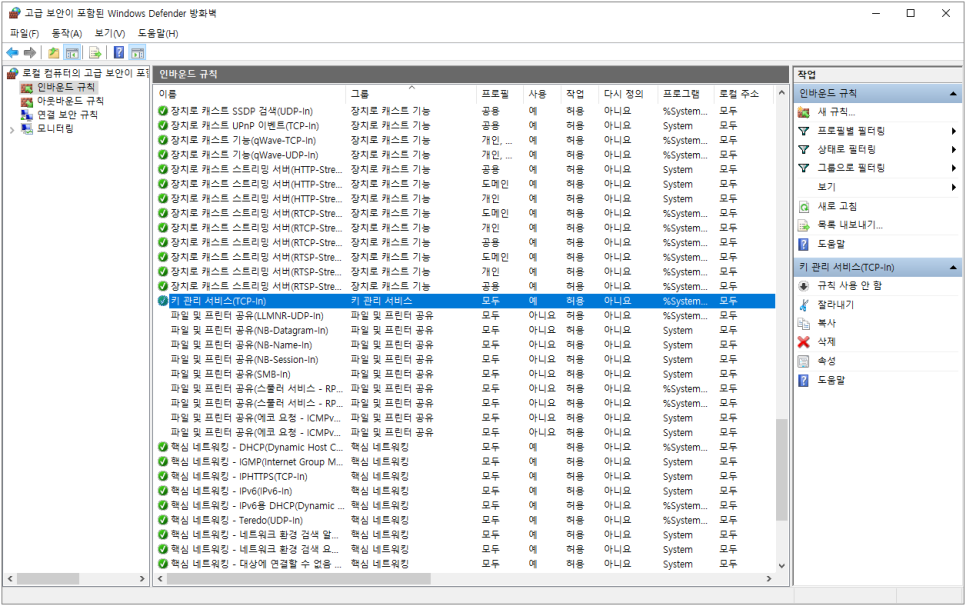Click the green check icon of 핵심 네트워킹 - Teredo(UDP-In)
This screenshot has height=606, width=966.
point(163,520)
